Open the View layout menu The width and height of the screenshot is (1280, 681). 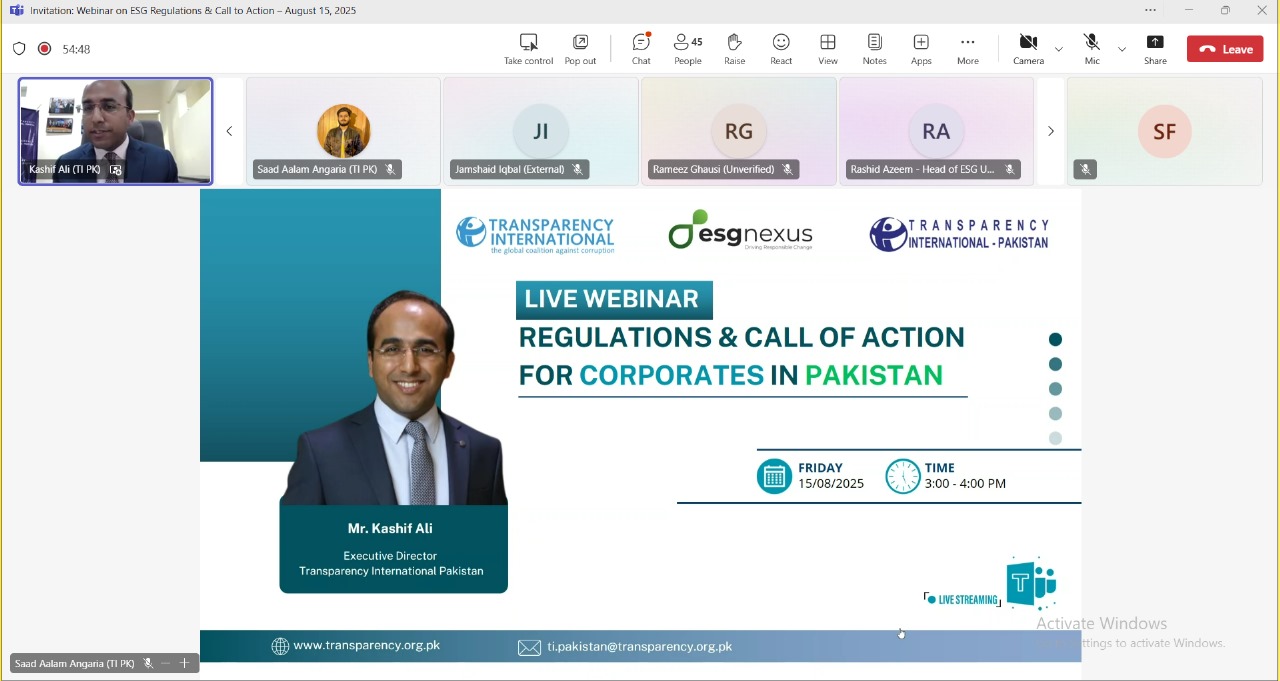828,48
